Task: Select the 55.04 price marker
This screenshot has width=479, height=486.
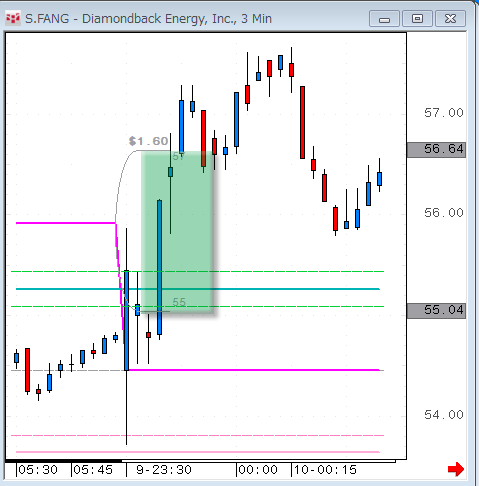Action: click(x=436, y=311)
